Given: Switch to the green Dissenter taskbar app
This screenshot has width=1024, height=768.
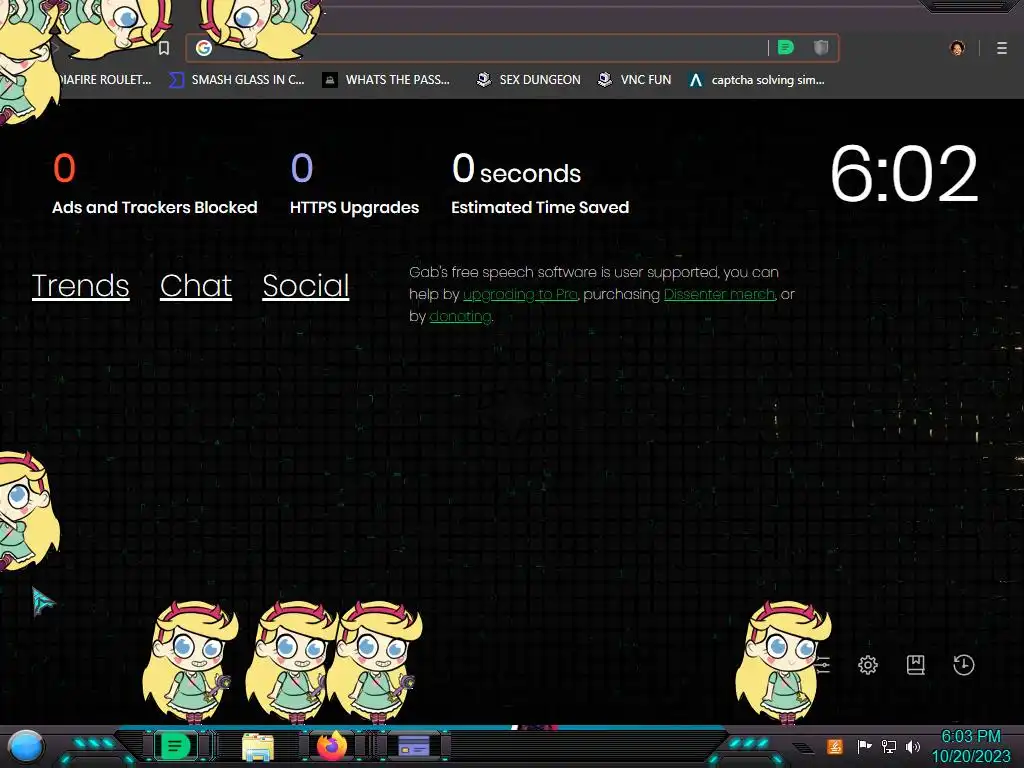Looking at the screenshot, I should coord(175,746).
